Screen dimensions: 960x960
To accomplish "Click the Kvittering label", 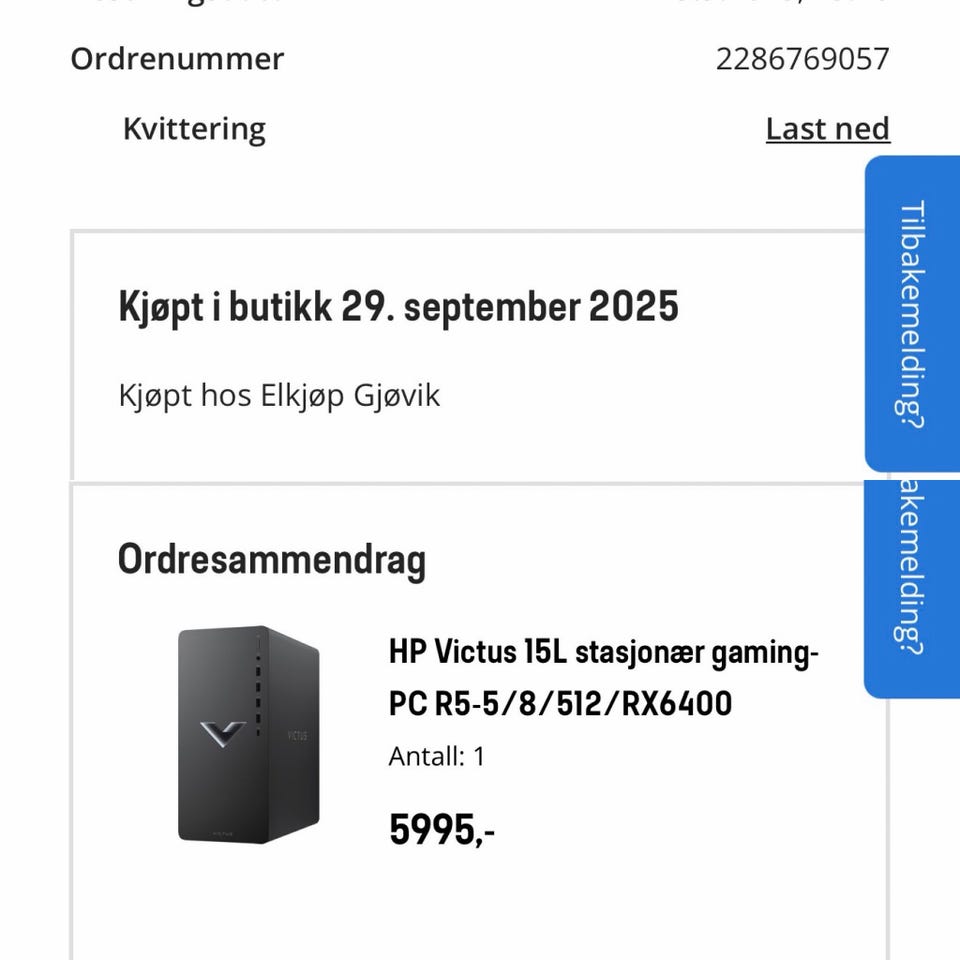I will [194, 129].
